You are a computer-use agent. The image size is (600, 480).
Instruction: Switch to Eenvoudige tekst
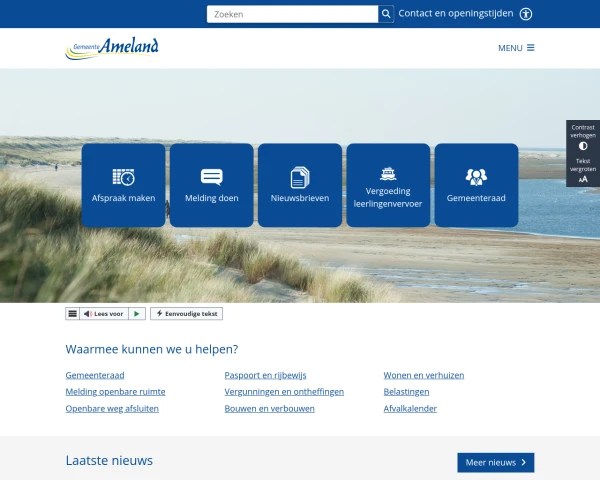186,314
